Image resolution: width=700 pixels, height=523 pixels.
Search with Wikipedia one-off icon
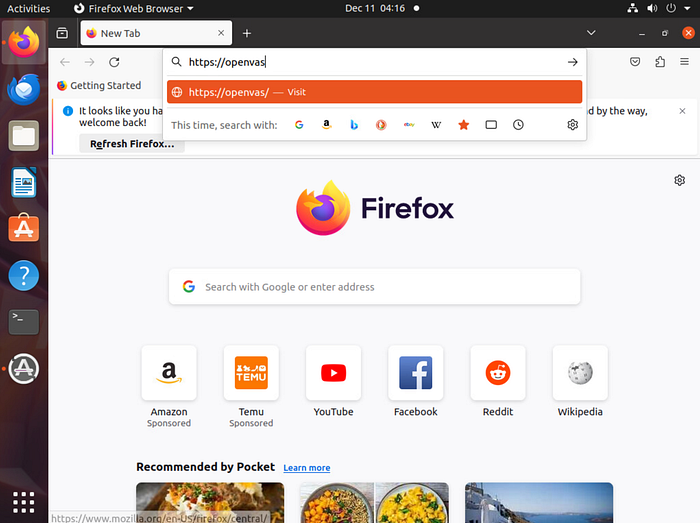pyautogui.click(x=436, y=125)
